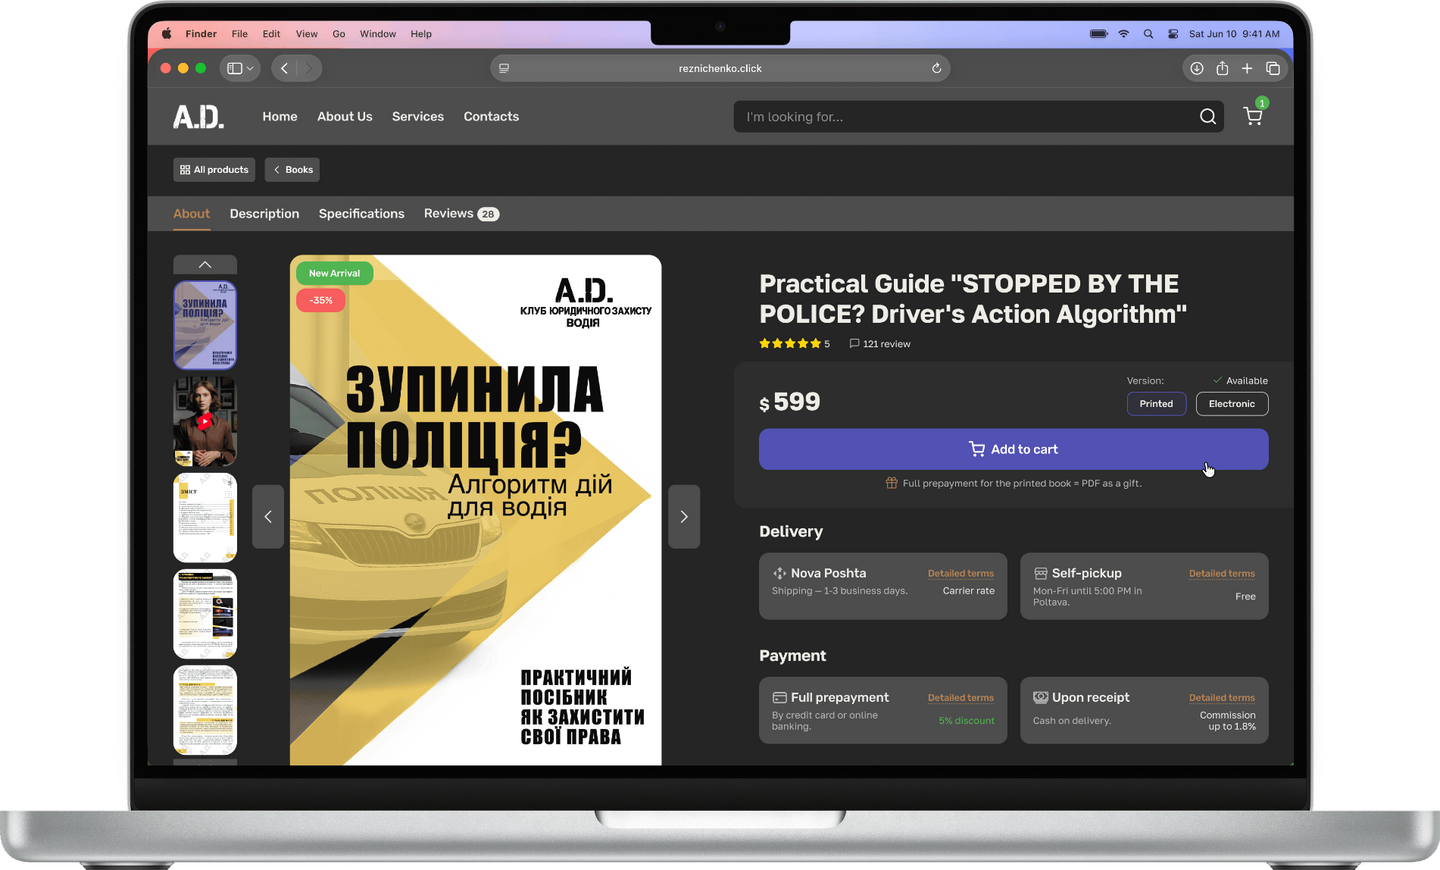Select the fourth thumbnail with page spread
The height and width of the screenshot is (870, 1440).
pos(205,613)
